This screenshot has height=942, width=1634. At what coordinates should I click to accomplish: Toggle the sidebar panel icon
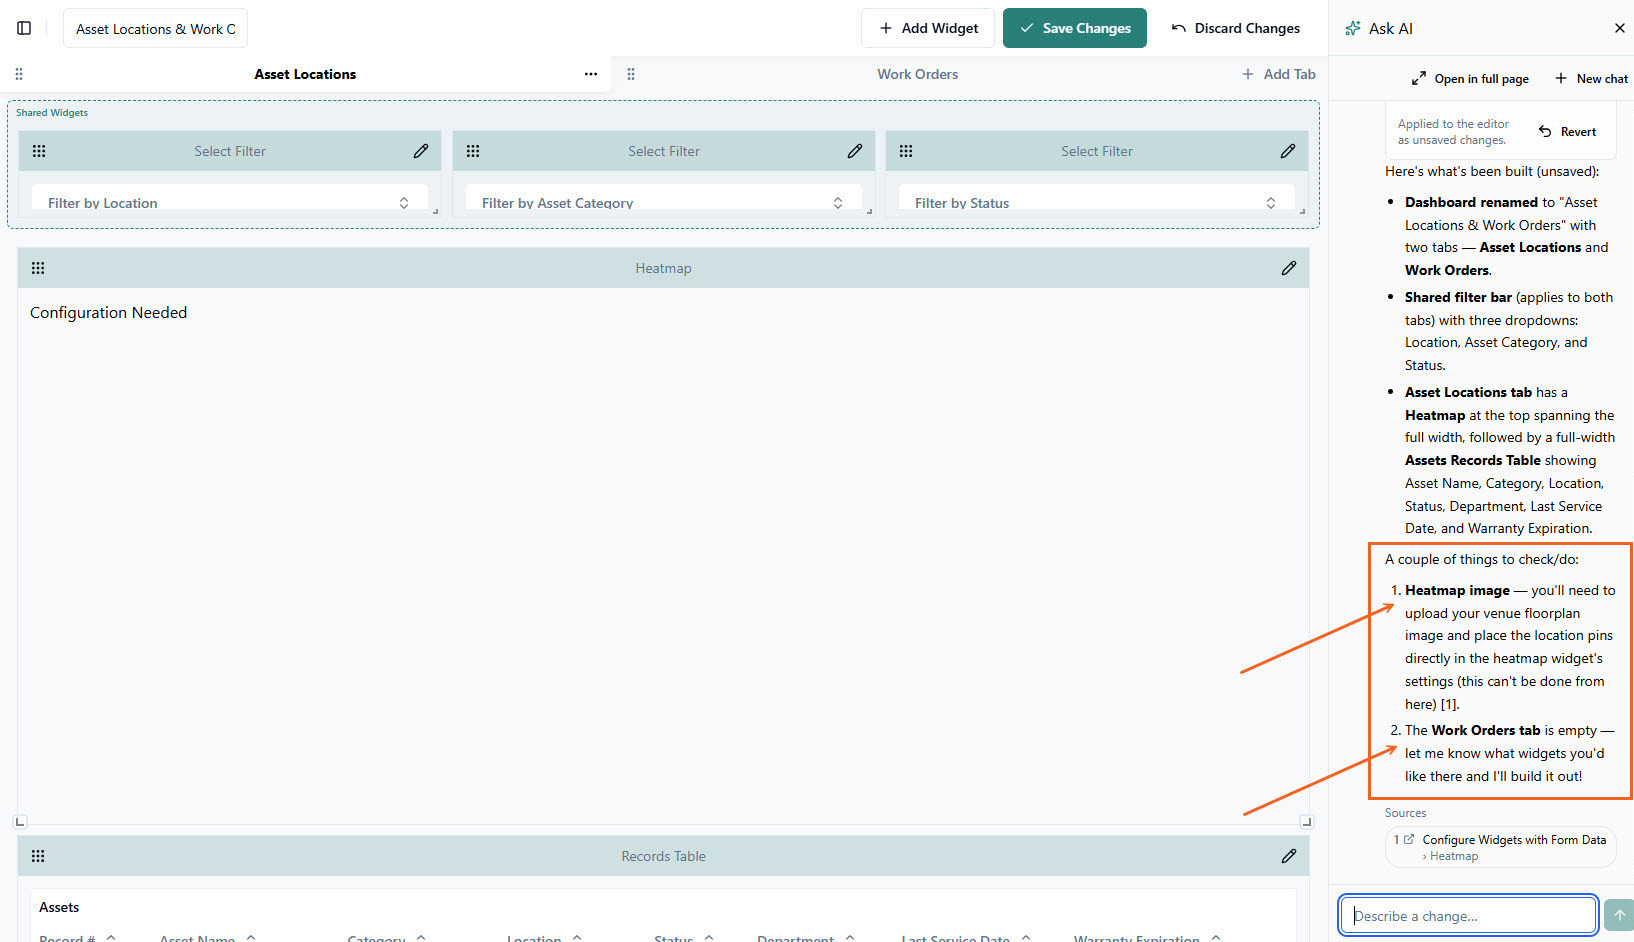[x=24, y=28]
